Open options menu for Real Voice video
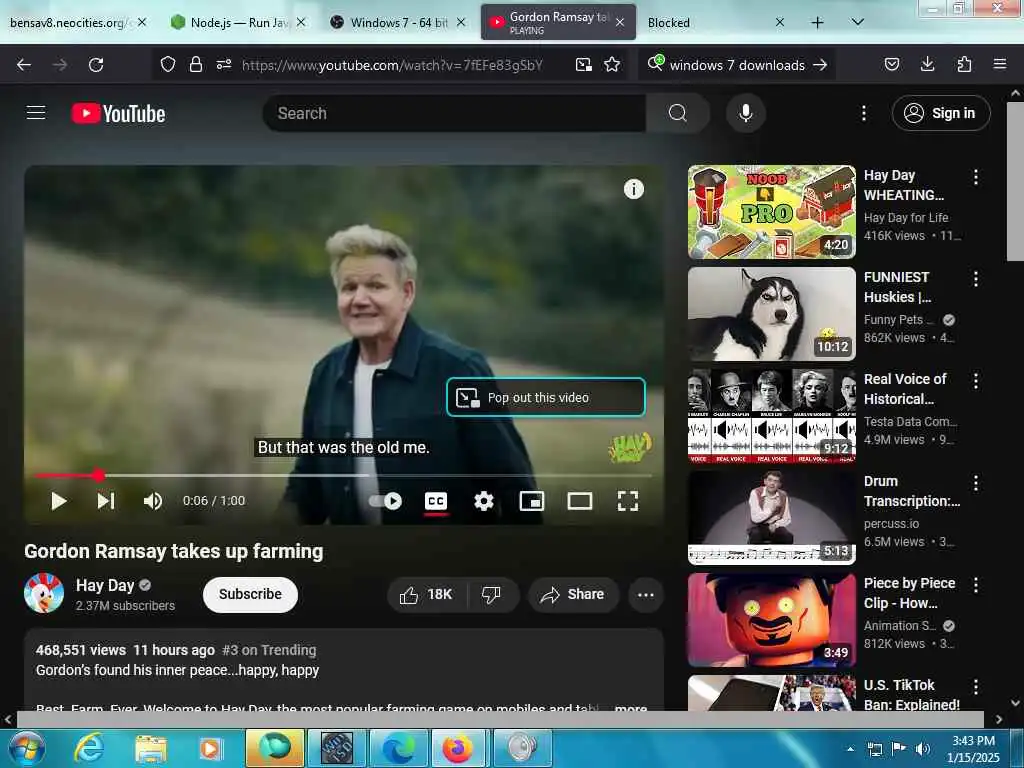This screenshot has height=768, width=1024. pos(976,381)
